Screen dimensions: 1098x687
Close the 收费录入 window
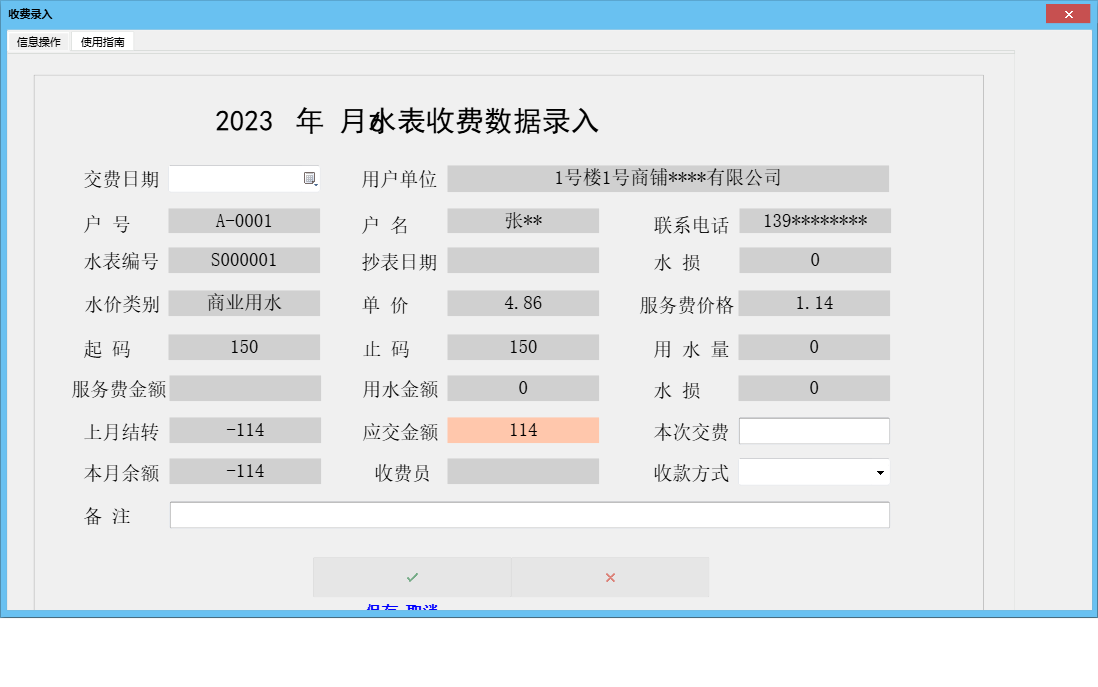[x=1068, y=13]
